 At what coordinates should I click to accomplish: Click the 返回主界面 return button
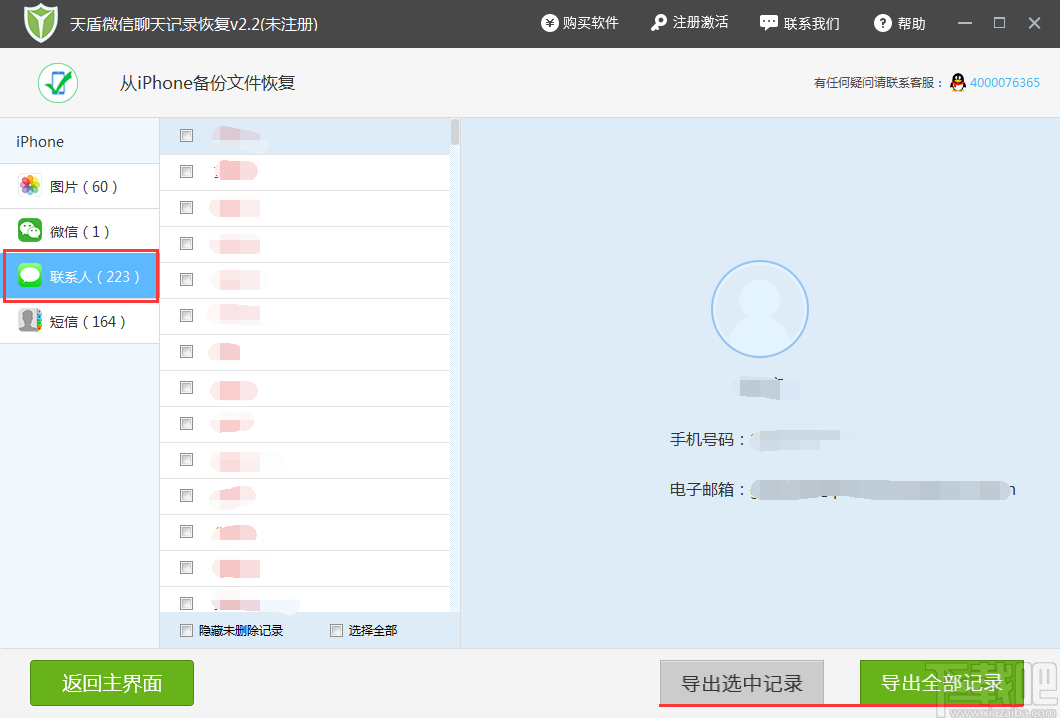[111, 683]
